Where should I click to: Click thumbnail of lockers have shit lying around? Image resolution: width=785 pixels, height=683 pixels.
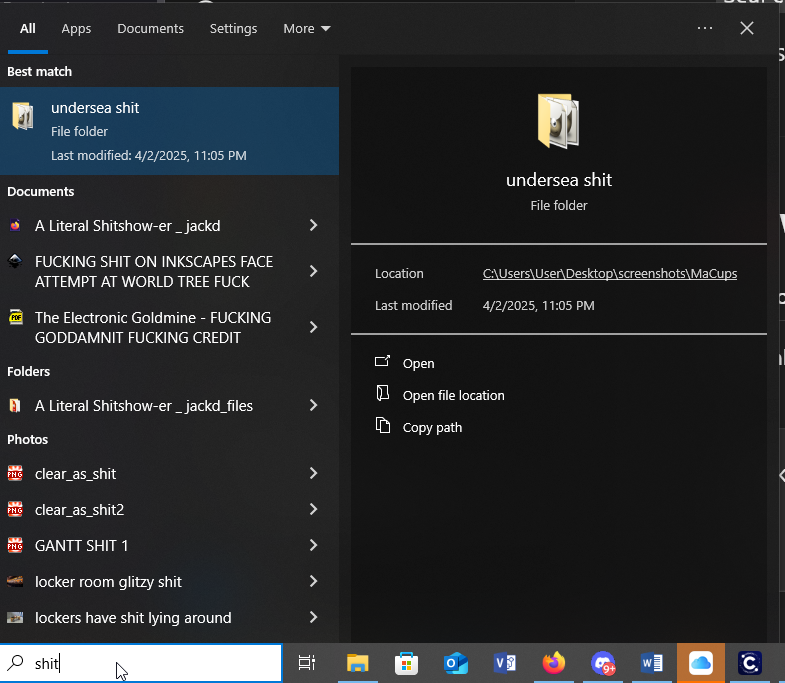(x=15, y=617)
